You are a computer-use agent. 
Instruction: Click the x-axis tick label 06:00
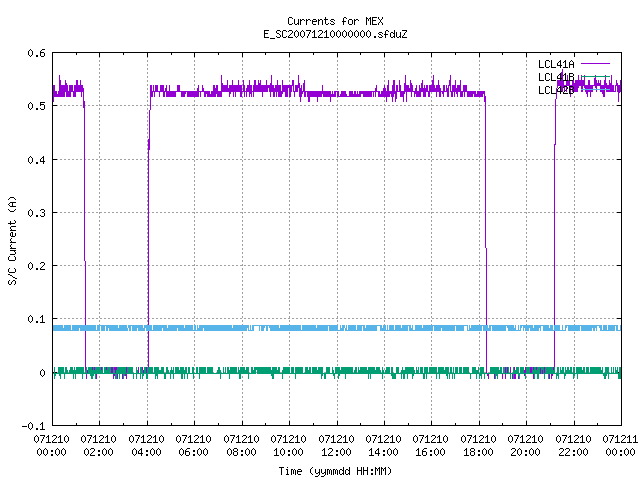(193, 452)
